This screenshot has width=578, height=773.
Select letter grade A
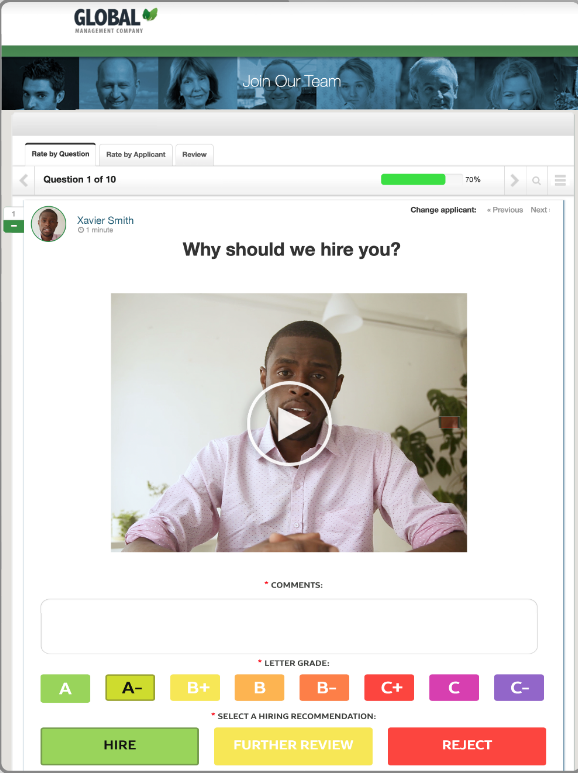click(65, 688)
